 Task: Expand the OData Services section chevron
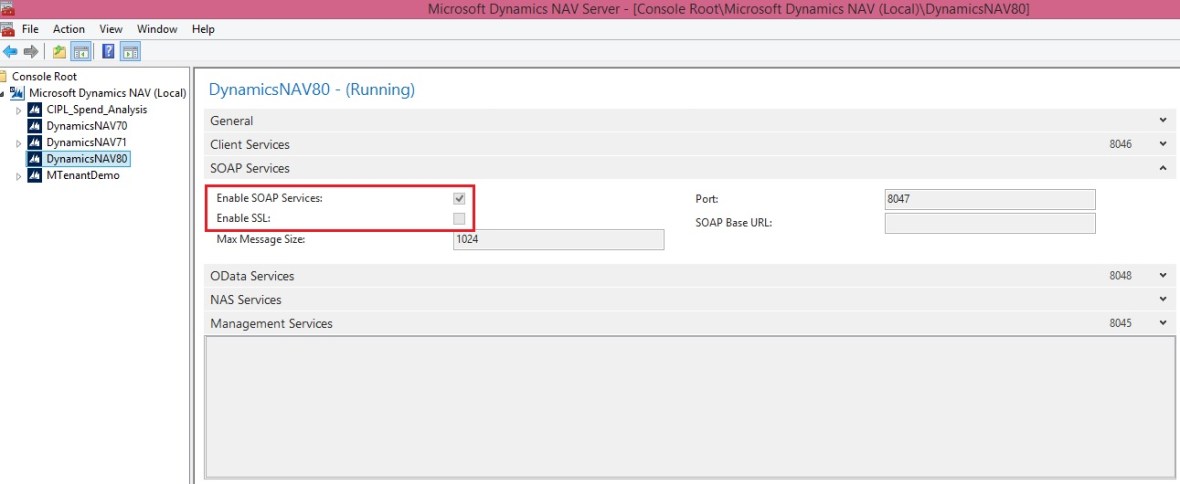click(x=1162, y=276)
